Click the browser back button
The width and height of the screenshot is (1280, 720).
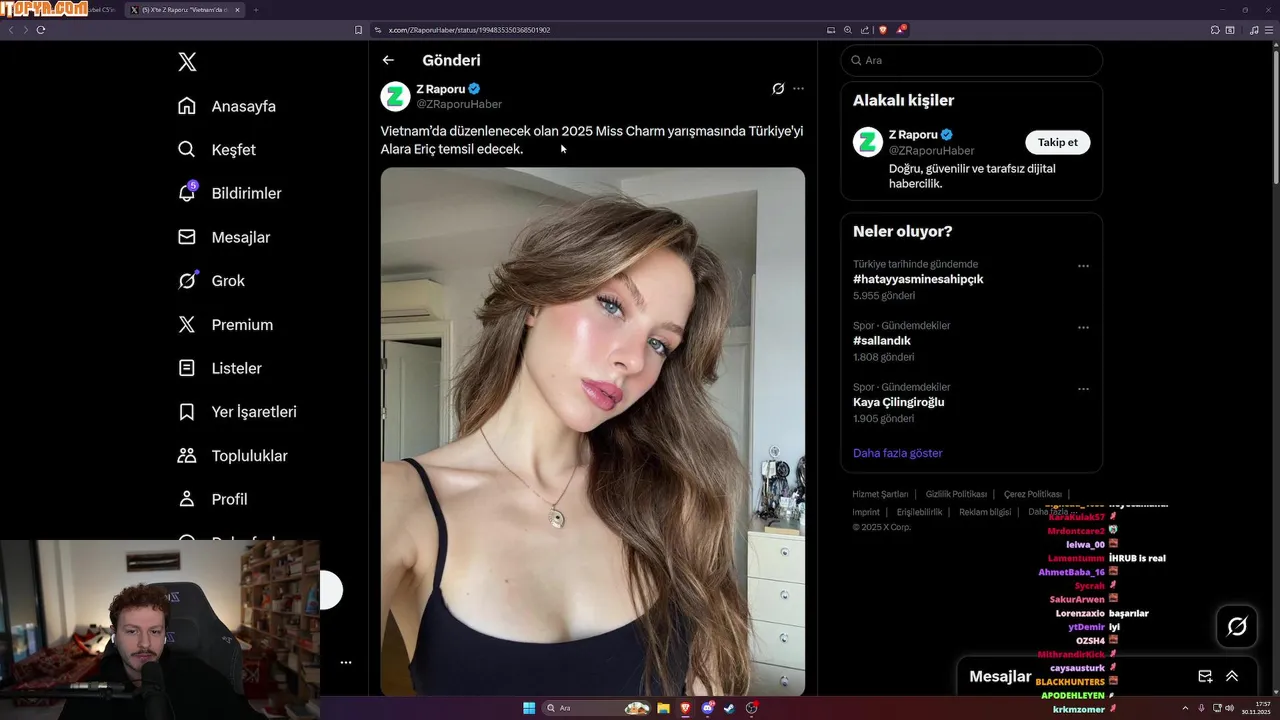click(x=11, y=30)
